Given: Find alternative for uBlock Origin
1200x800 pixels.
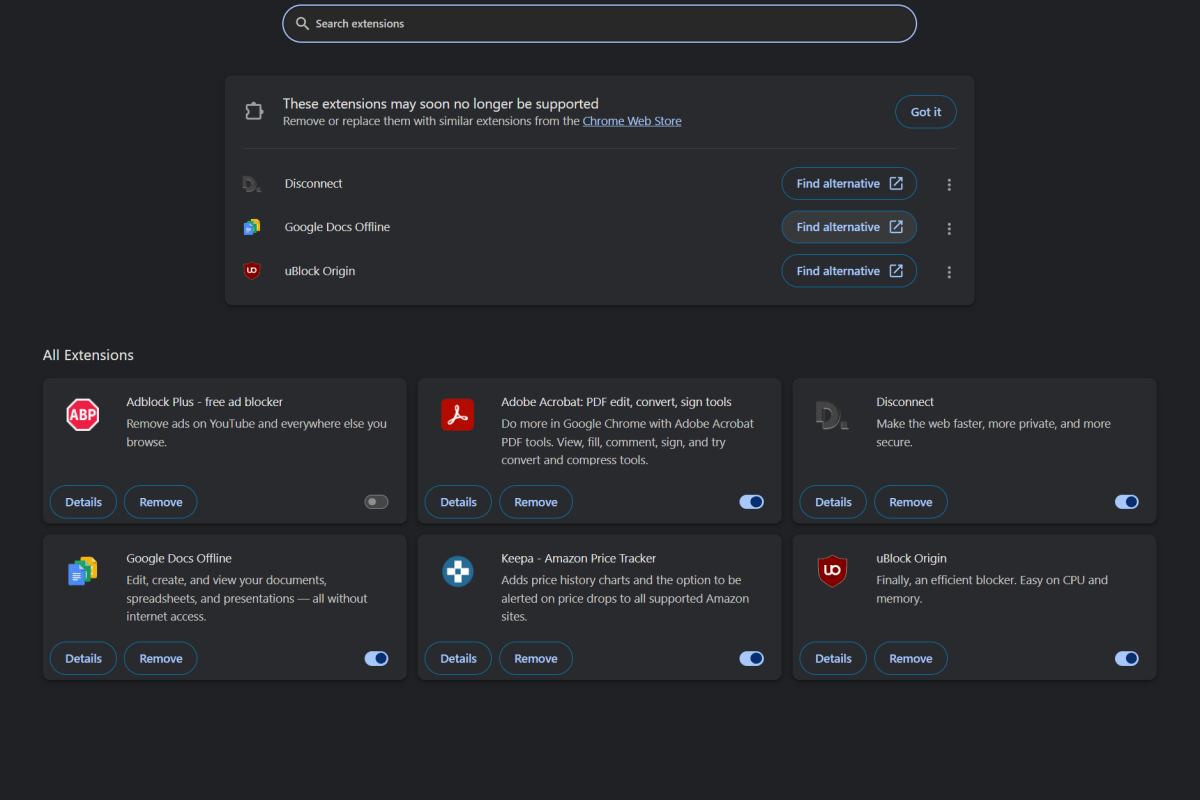Looking at the screenshot, I should 849,271.
